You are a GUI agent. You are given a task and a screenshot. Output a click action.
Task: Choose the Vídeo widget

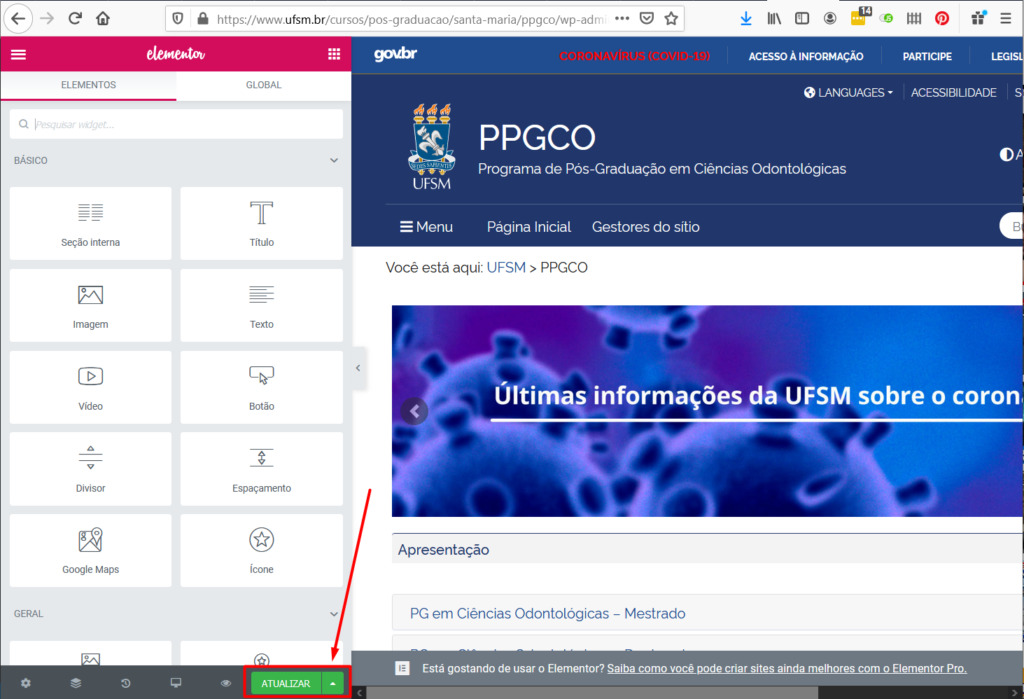click(90, 387)
